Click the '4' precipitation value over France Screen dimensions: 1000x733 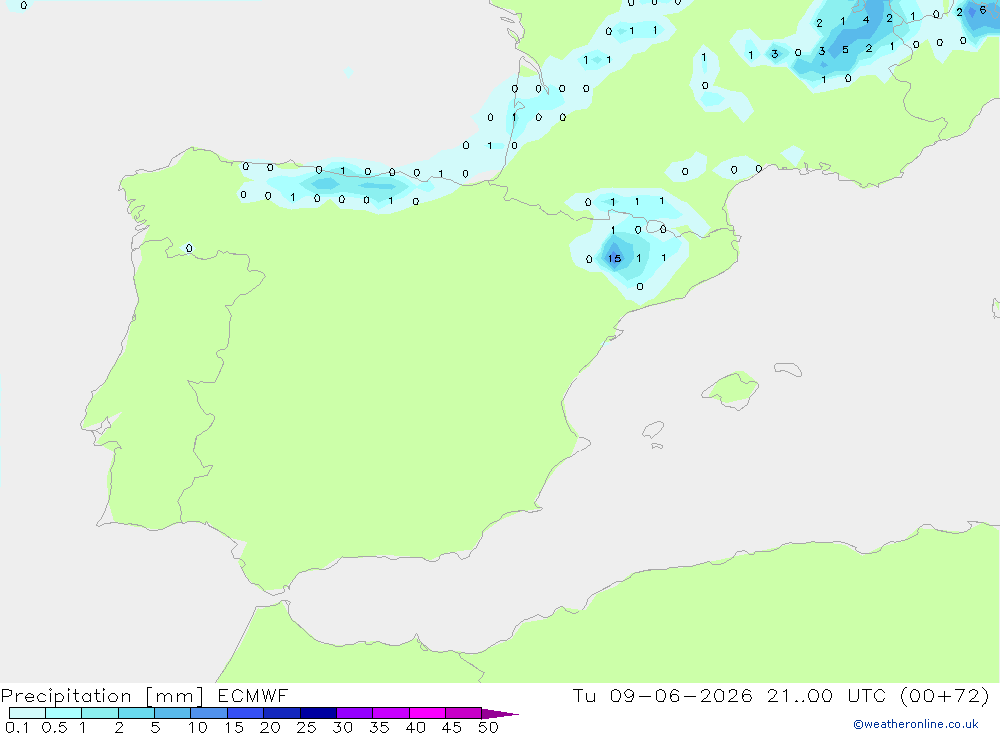(865, 19)
